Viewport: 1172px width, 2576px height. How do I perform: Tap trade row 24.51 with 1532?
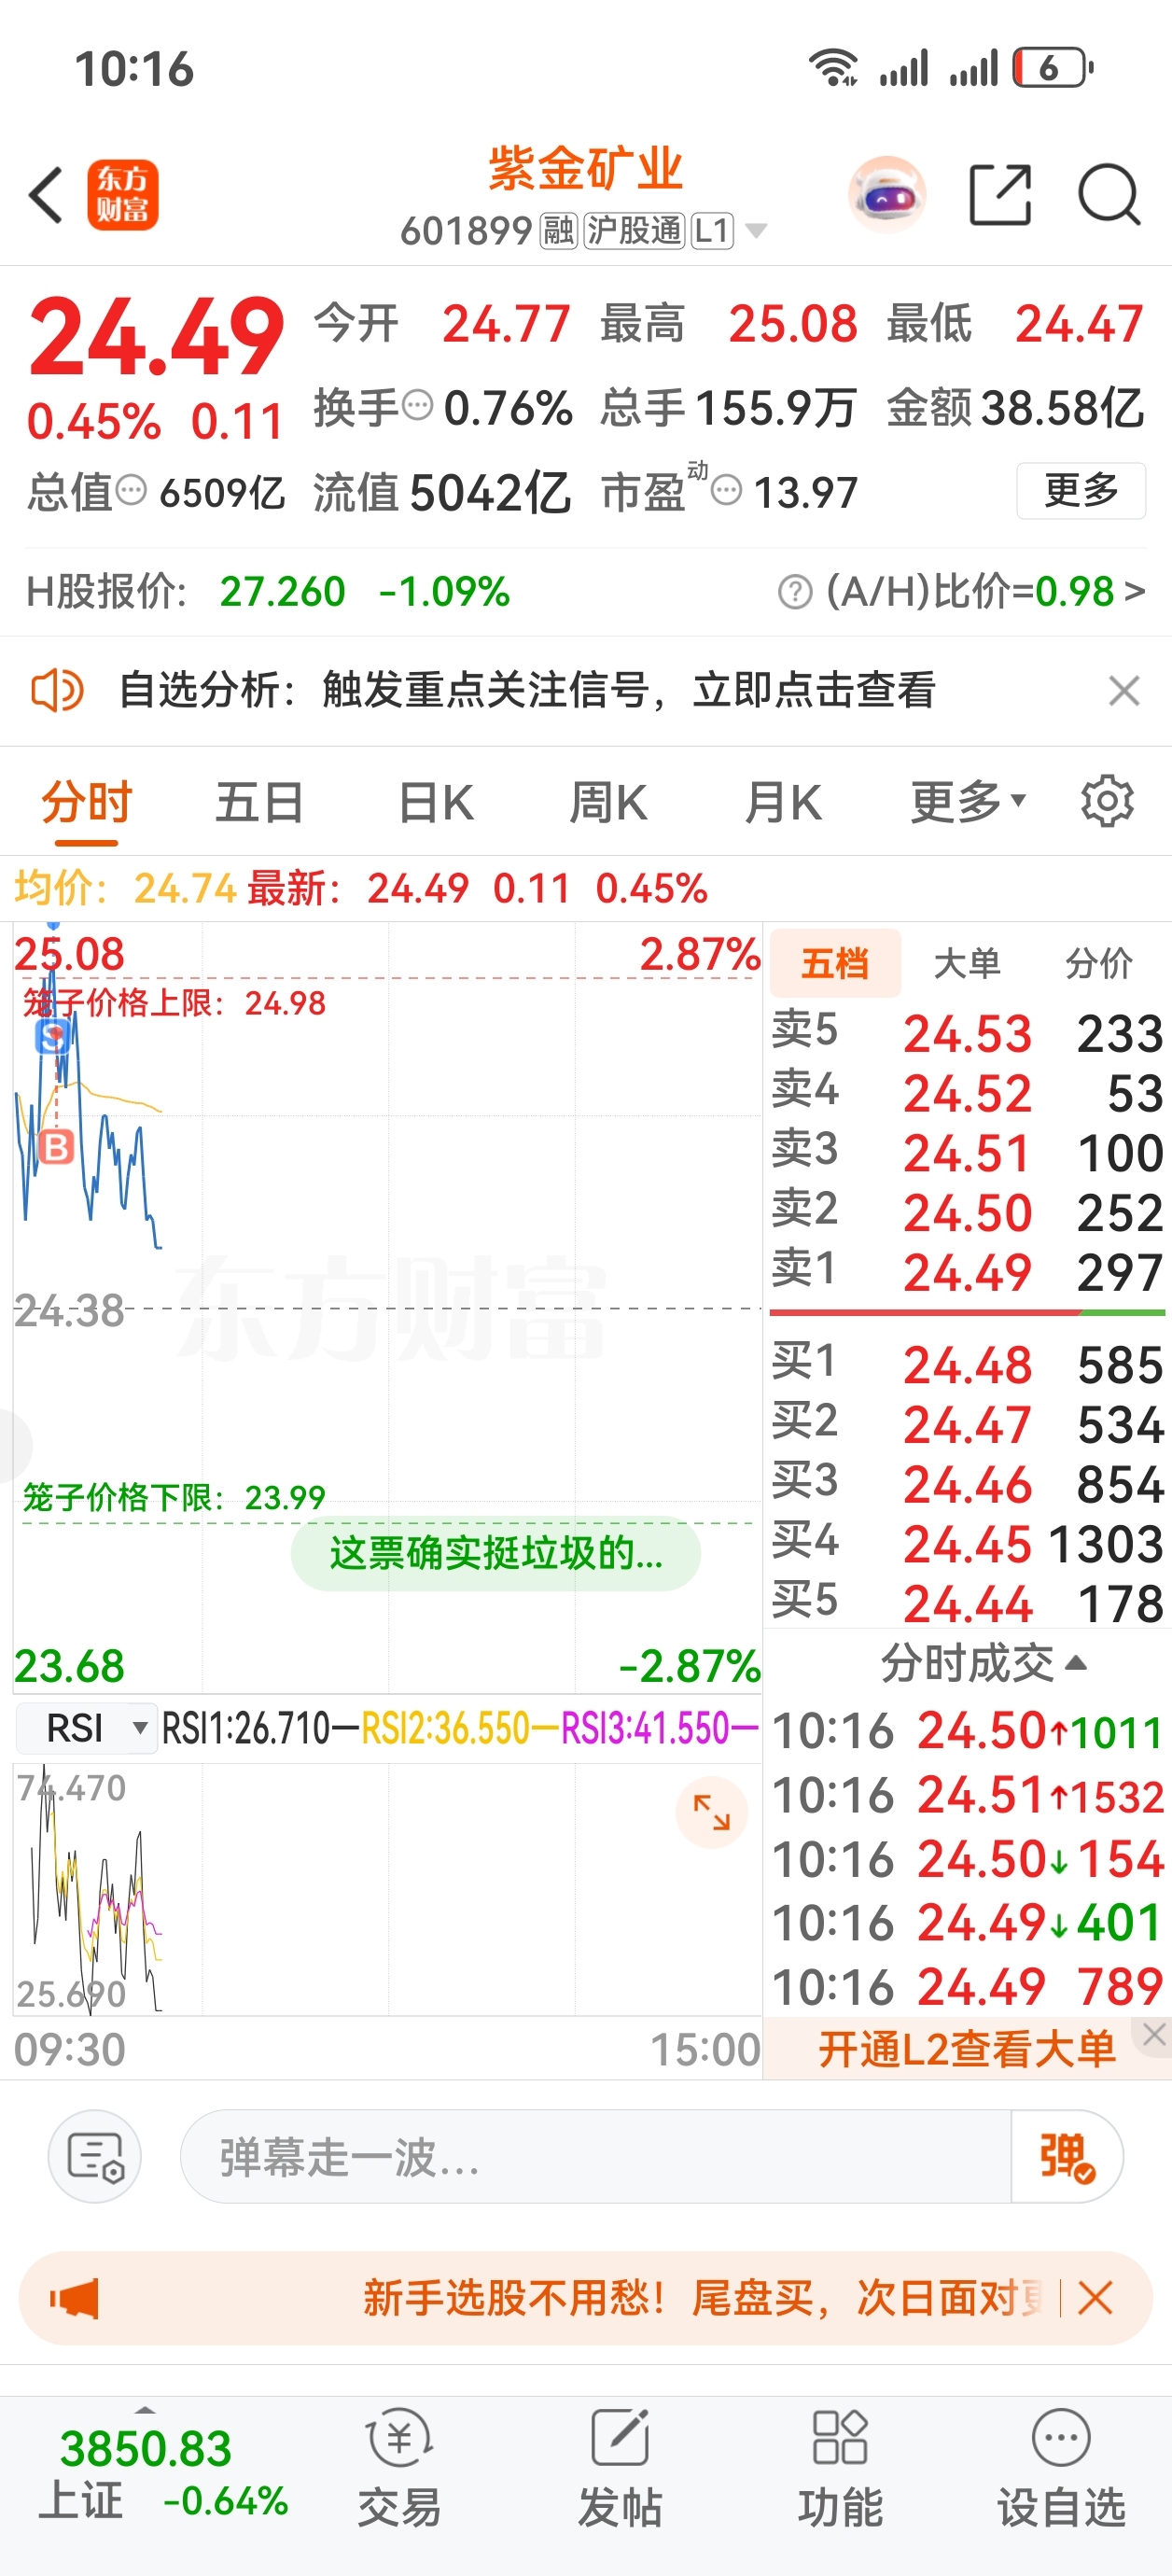tap(967, 1796)
